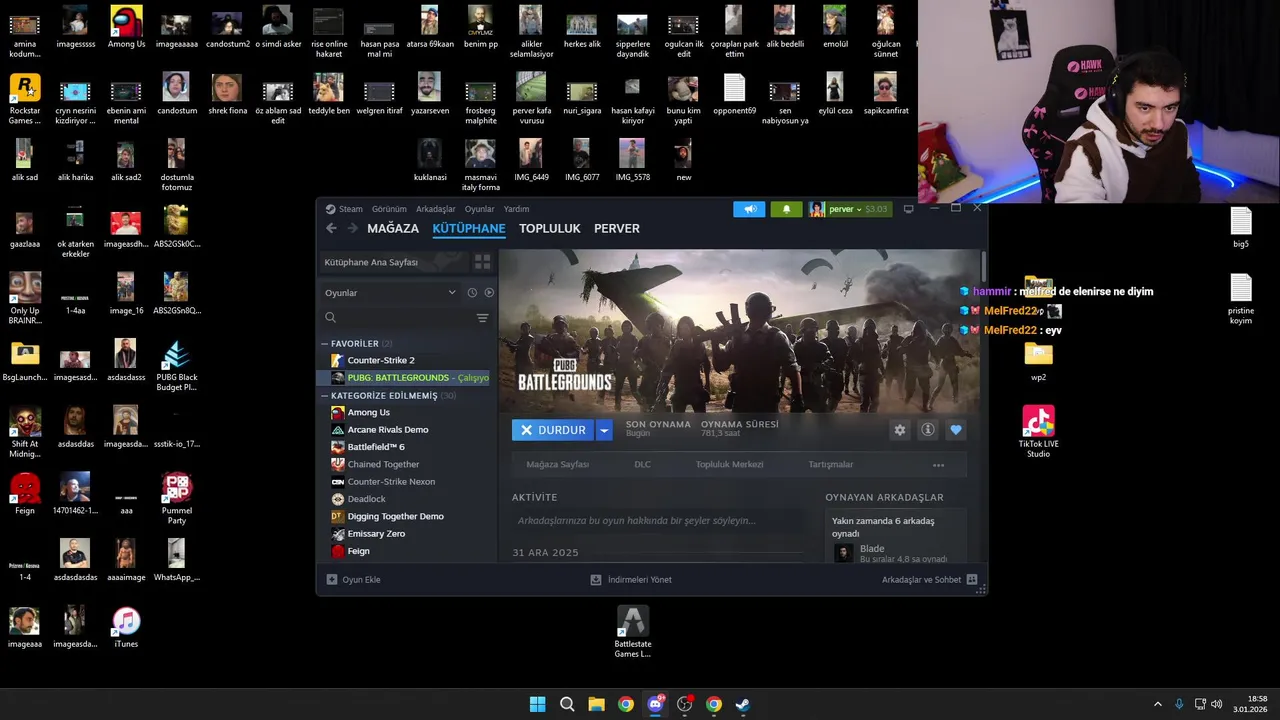Click the ready-to-play filter icon

coord(489,293)
